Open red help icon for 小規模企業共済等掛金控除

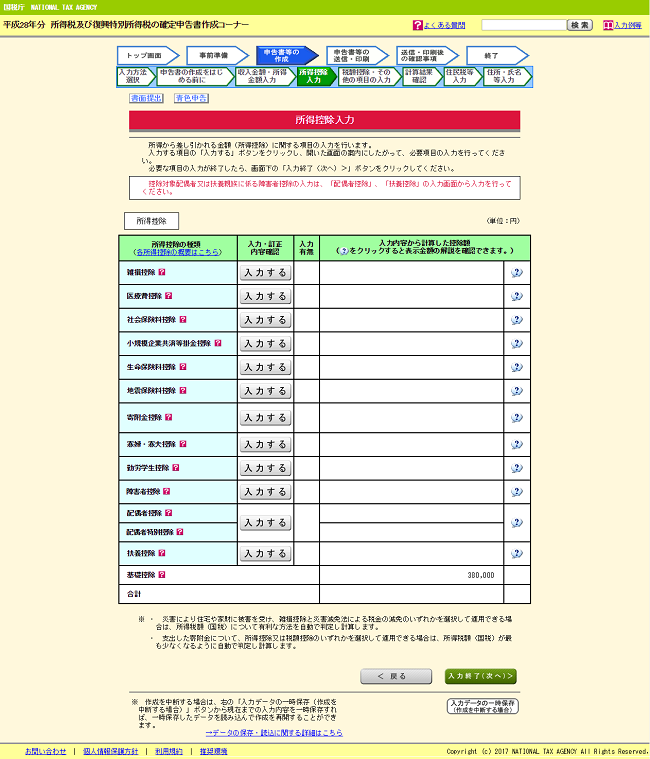coord(218,343)
